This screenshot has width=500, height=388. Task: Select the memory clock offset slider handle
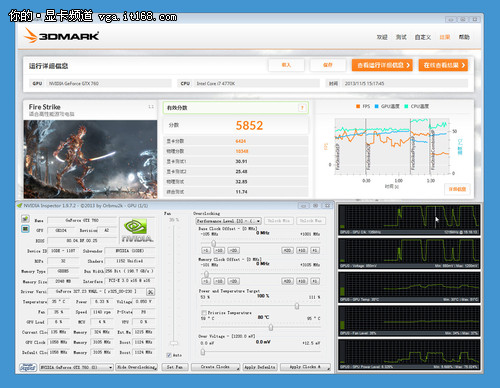coord(206,274)
